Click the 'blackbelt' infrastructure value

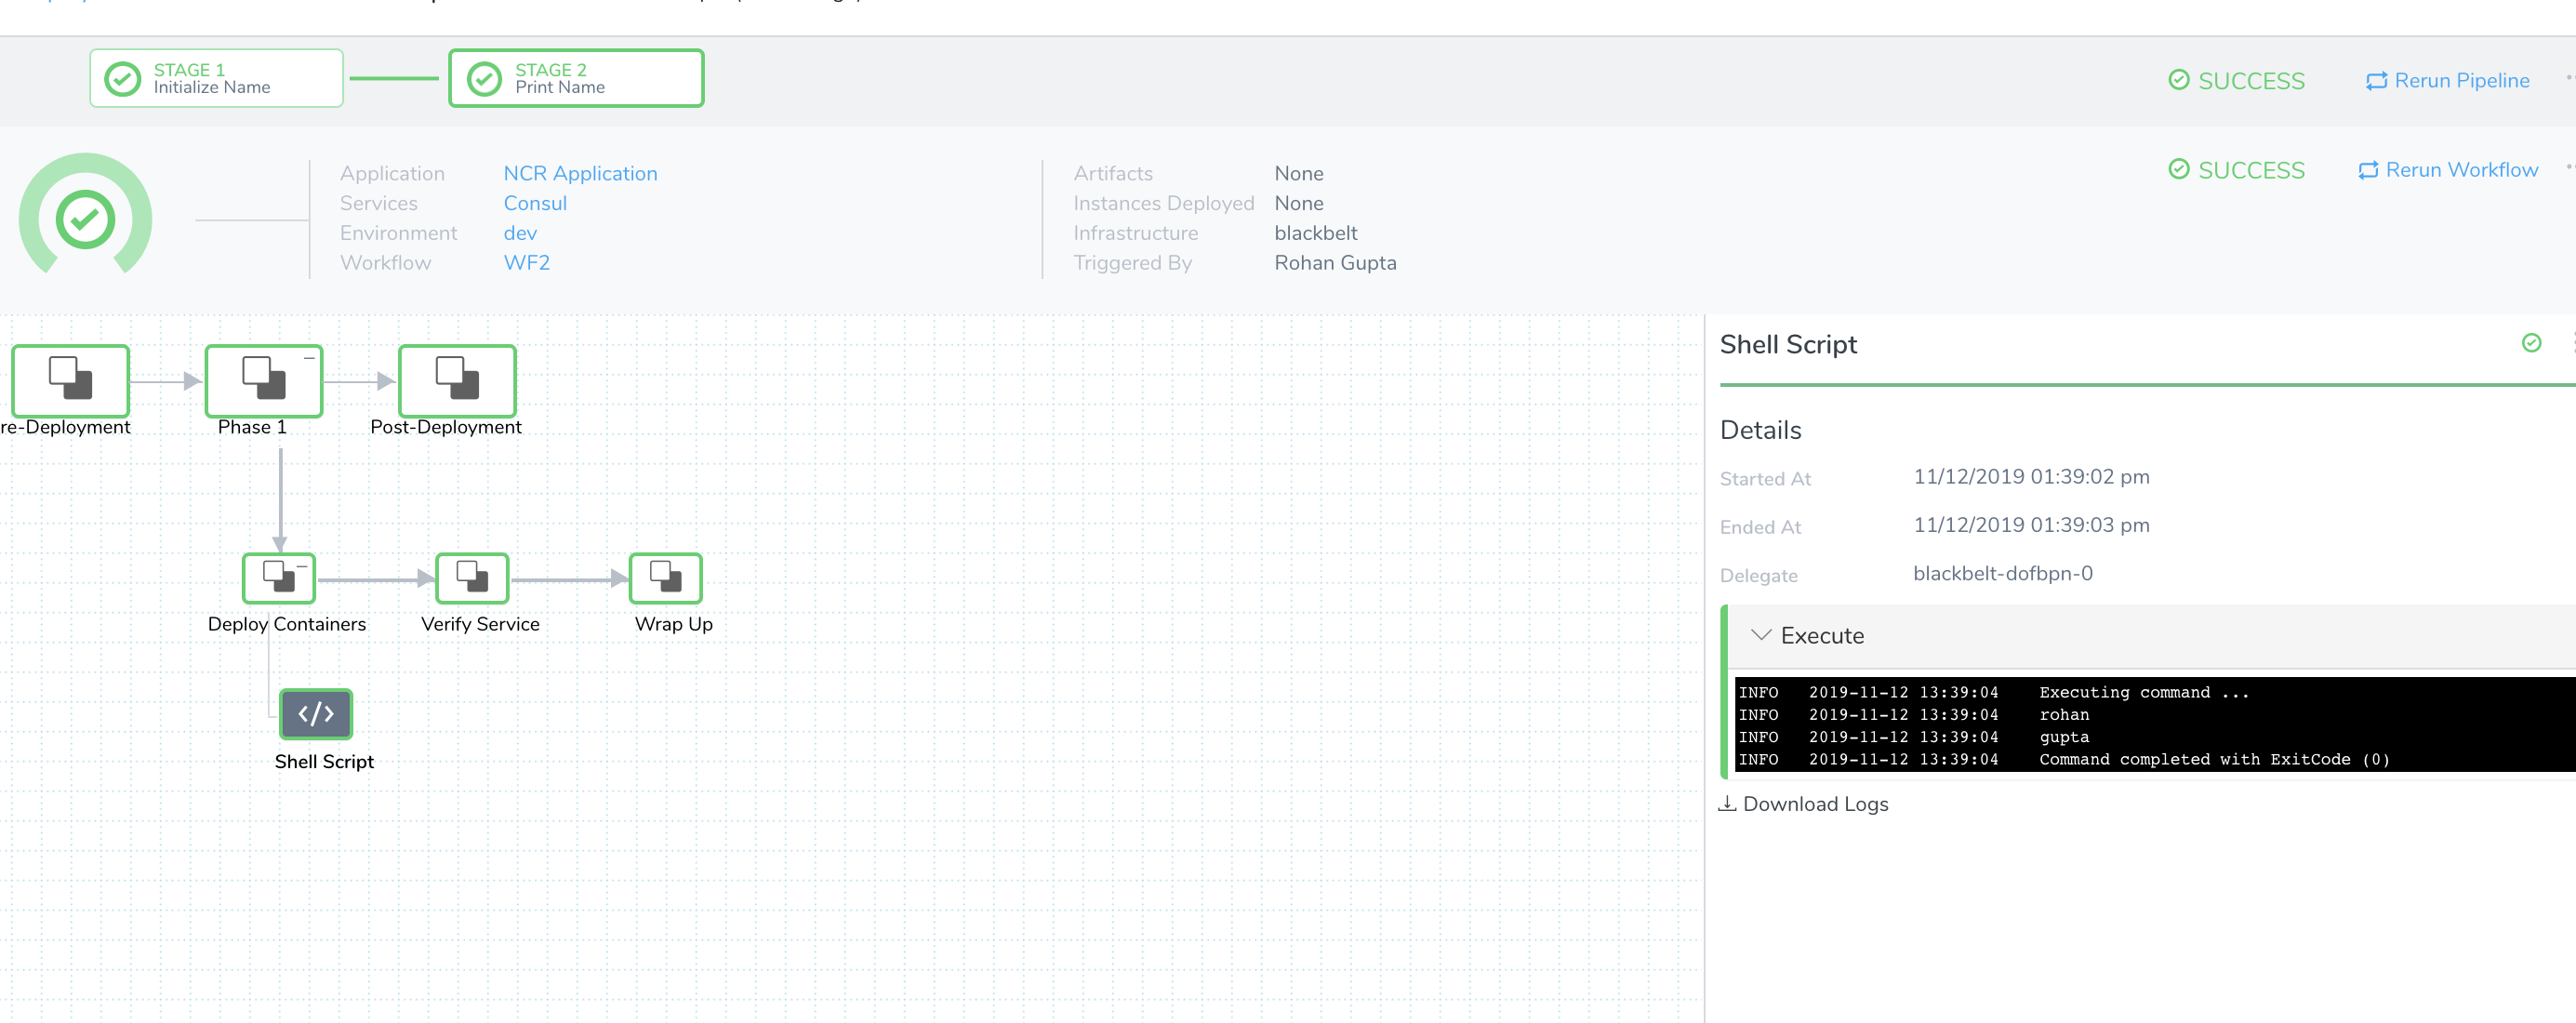(x=1315, y=233)
